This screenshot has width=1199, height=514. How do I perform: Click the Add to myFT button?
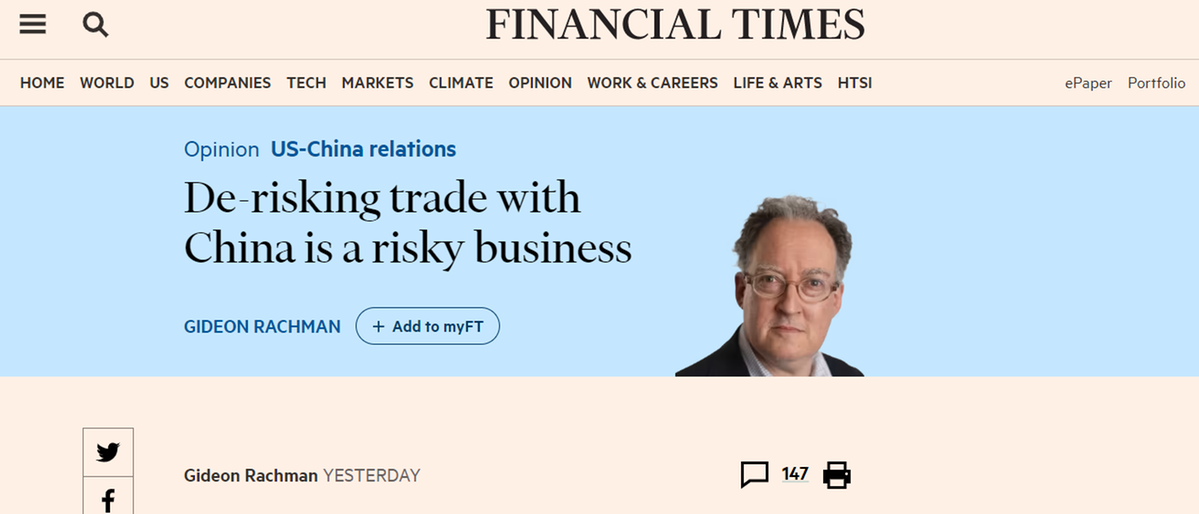(x=427, y=326)
